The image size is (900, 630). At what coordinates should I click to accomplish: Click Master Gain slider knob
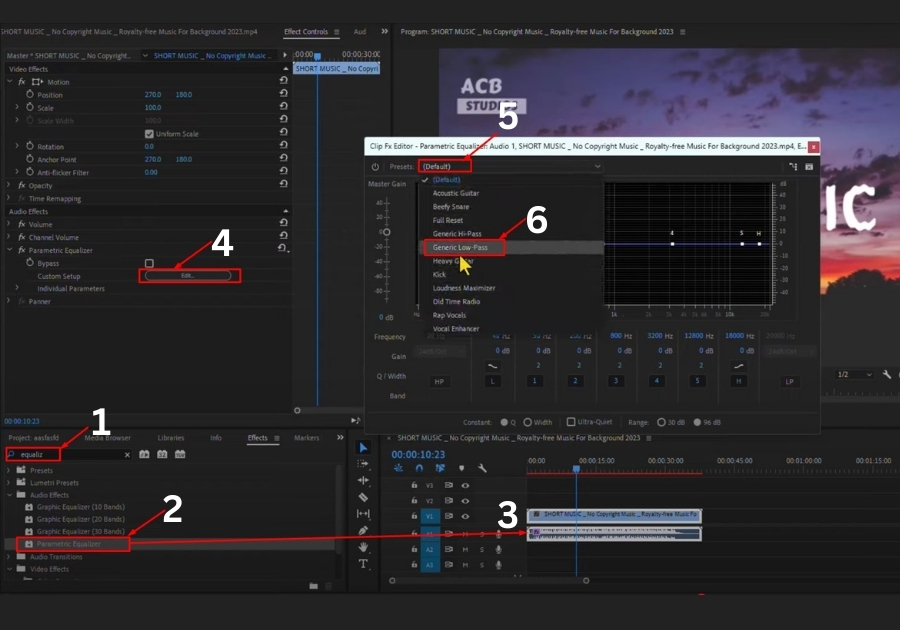386,232
